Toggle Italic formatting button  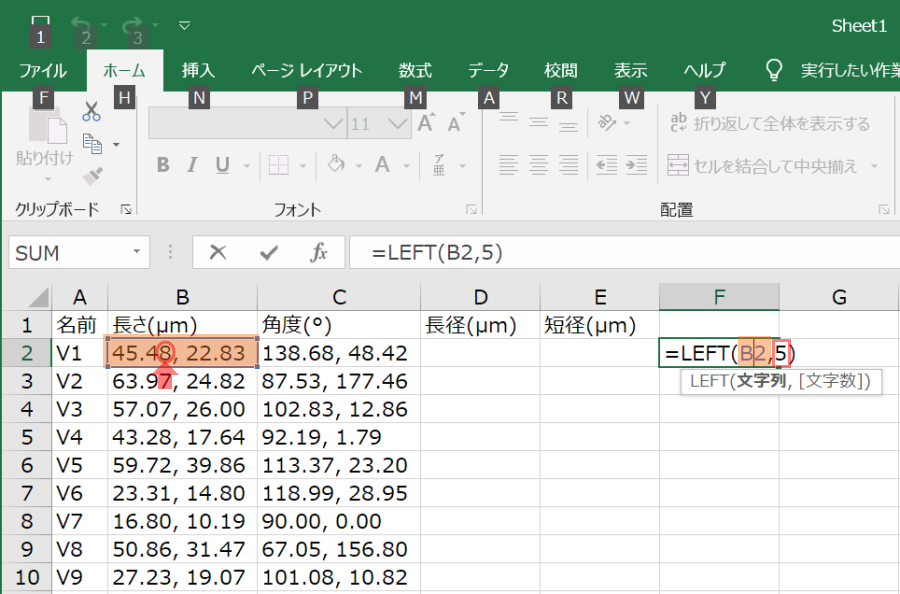click(192, 165)
